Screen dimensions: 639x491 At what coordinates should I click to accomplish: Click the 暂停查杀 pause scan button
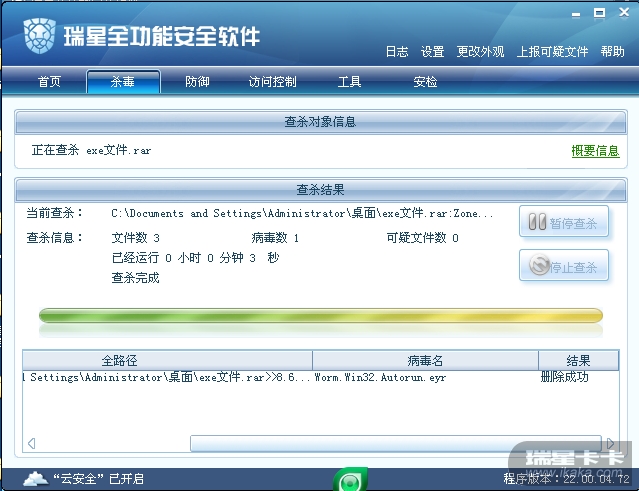tap(564, 222)
